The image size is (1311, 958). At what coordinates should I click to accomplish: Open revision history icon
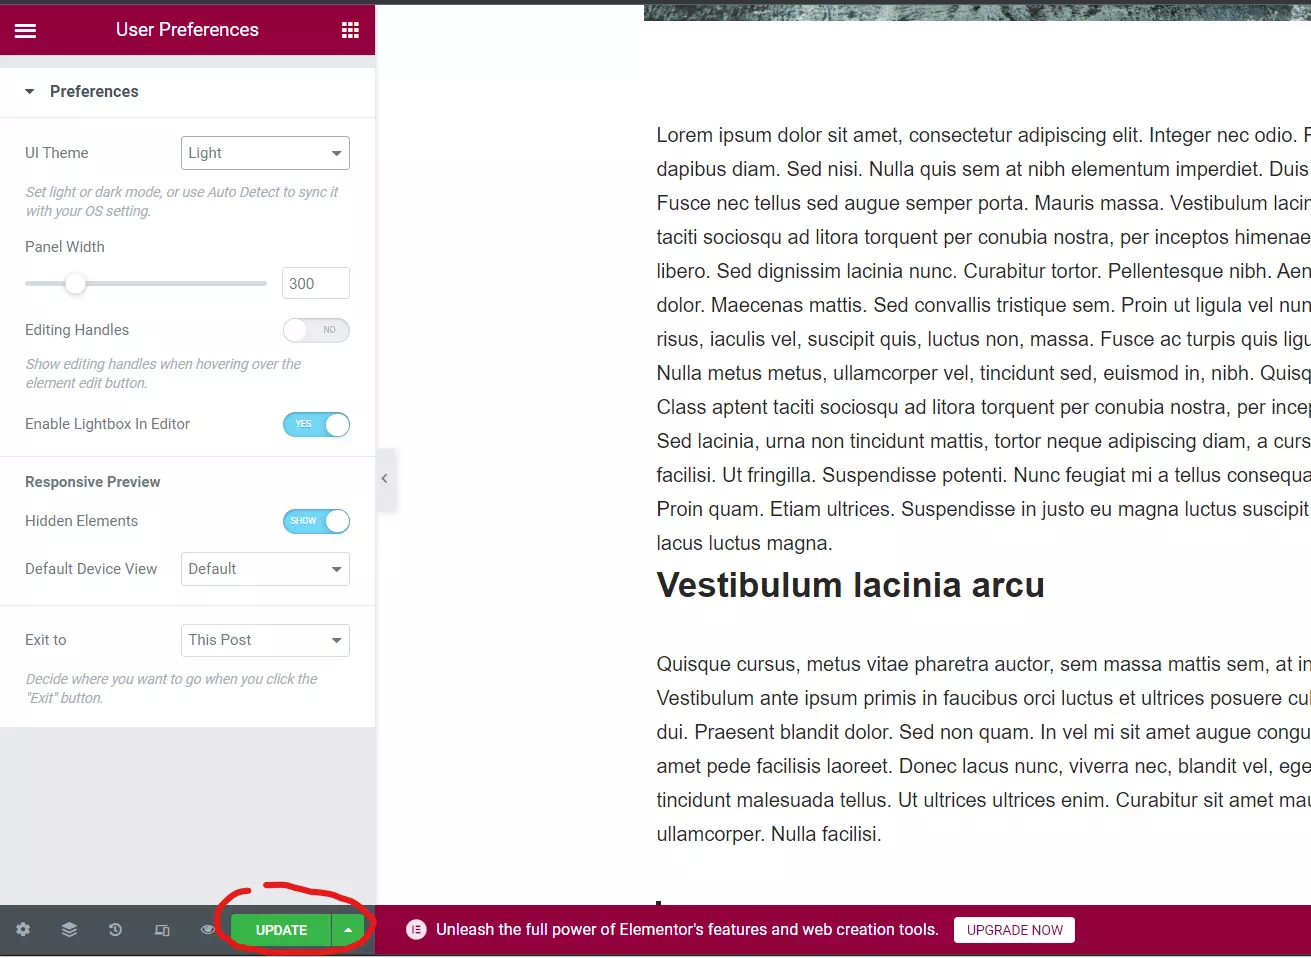[115, 930]
